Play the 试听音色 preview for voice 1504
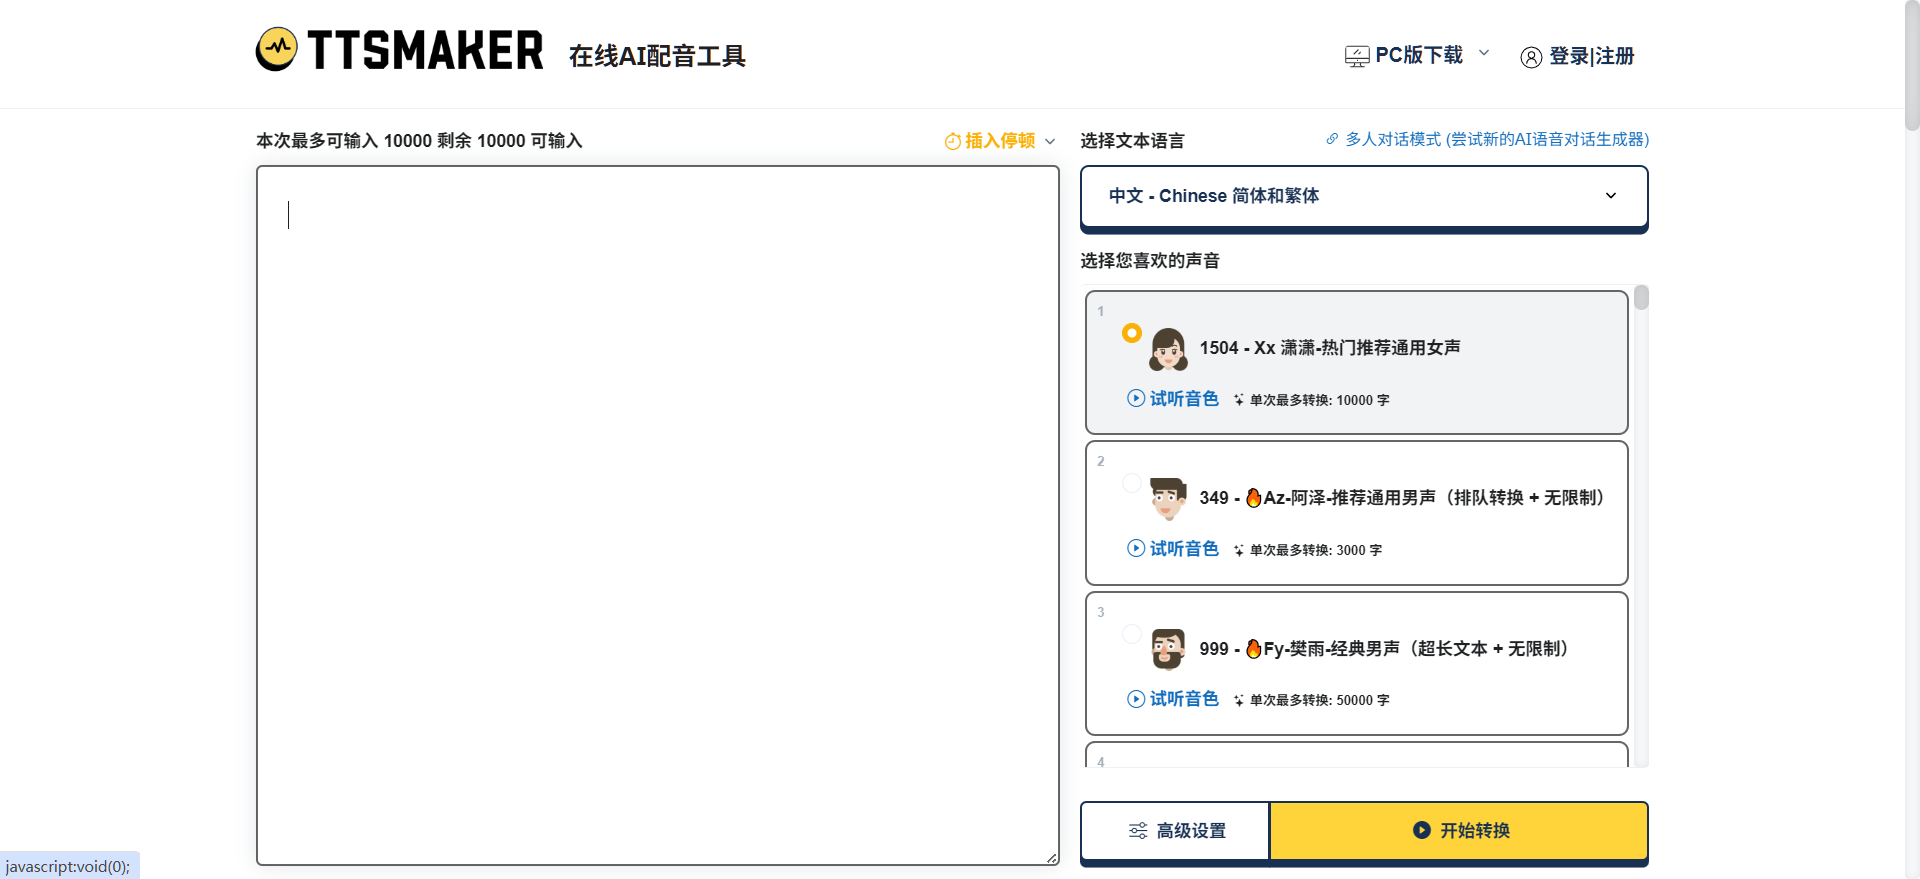 click(1173, 398)
